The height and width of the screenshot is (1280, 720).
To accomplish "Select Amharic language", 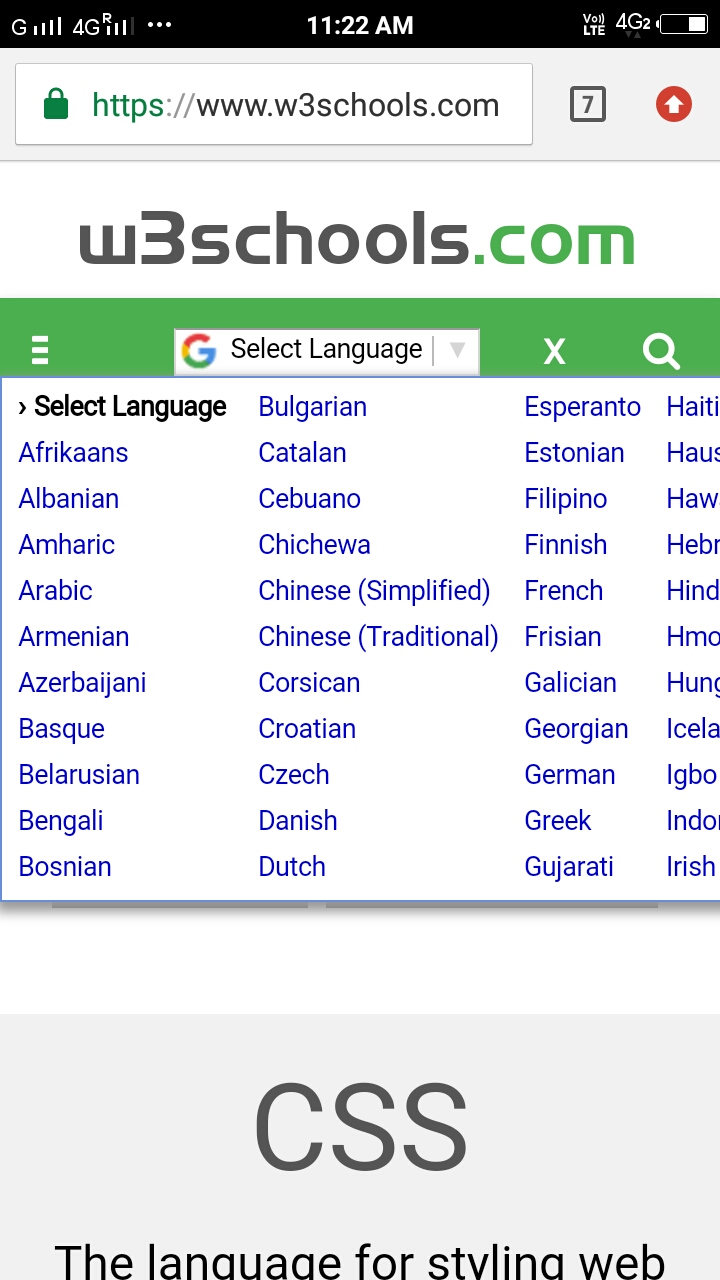I will (x=67, y=545).
